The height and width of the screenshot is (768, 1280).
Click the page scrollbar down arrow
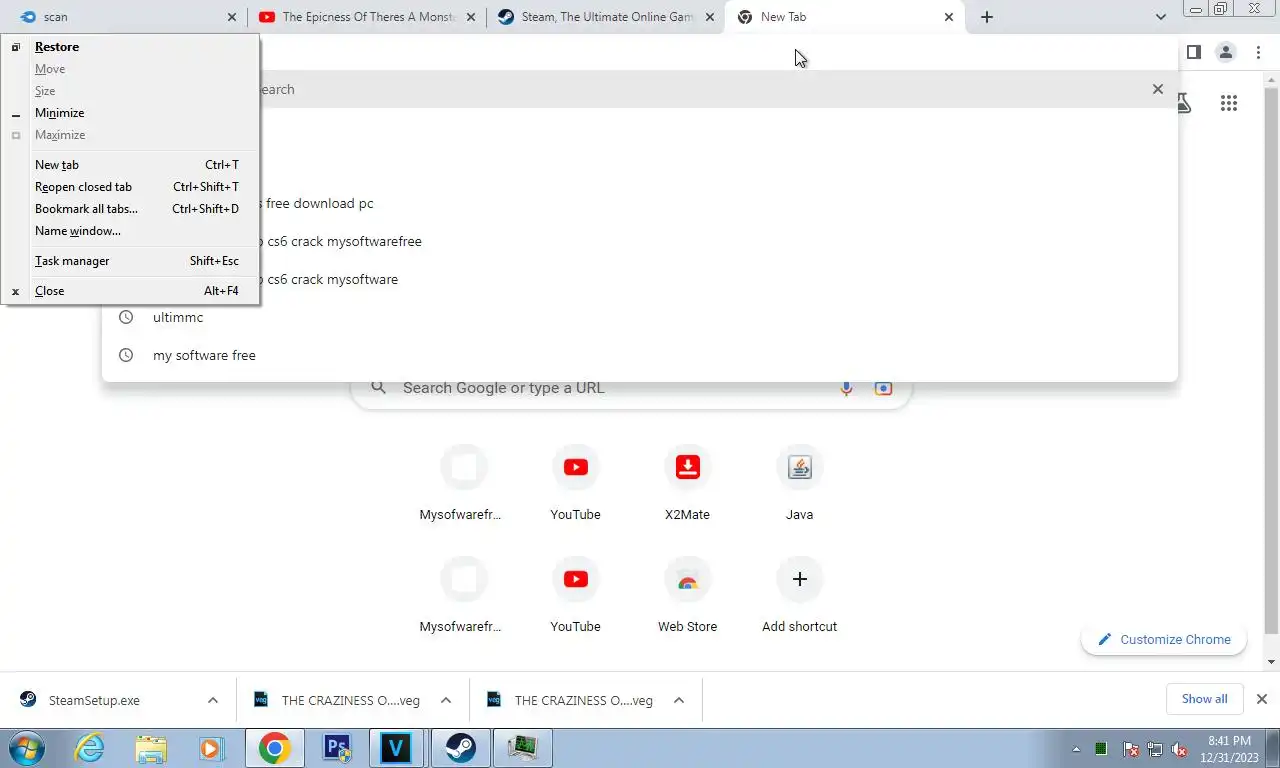click(1272, 662)
